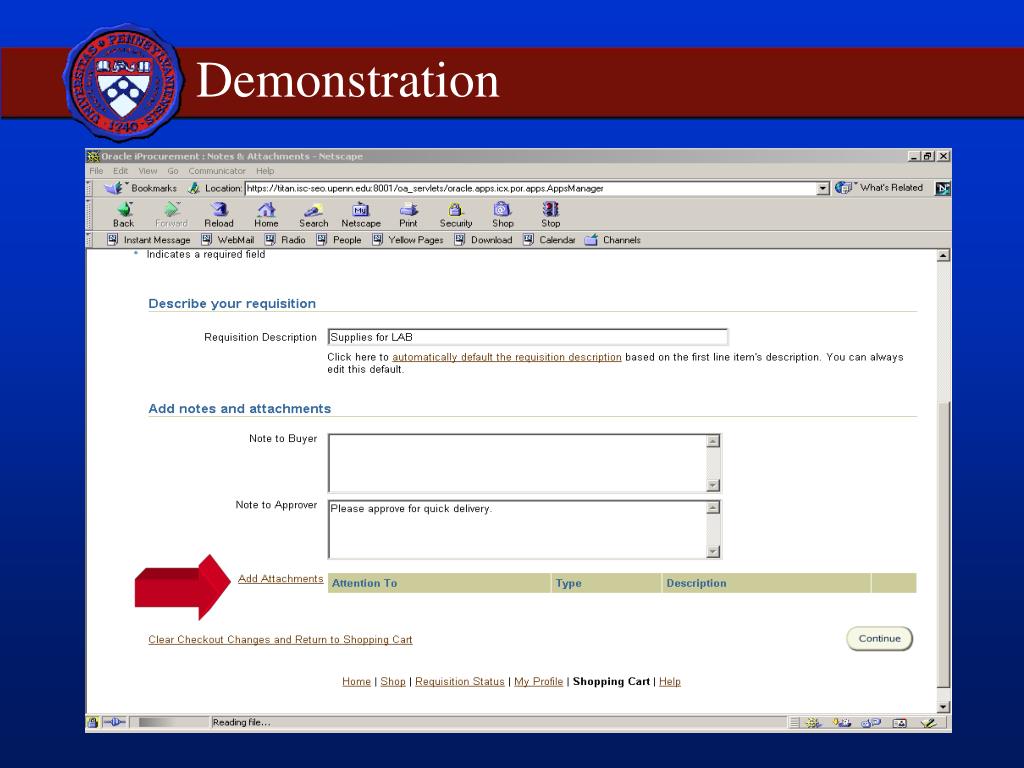This screenshot has height=768, width=1024.
Task: Click the Add Attachments link
Action: [x=281, y=579]
